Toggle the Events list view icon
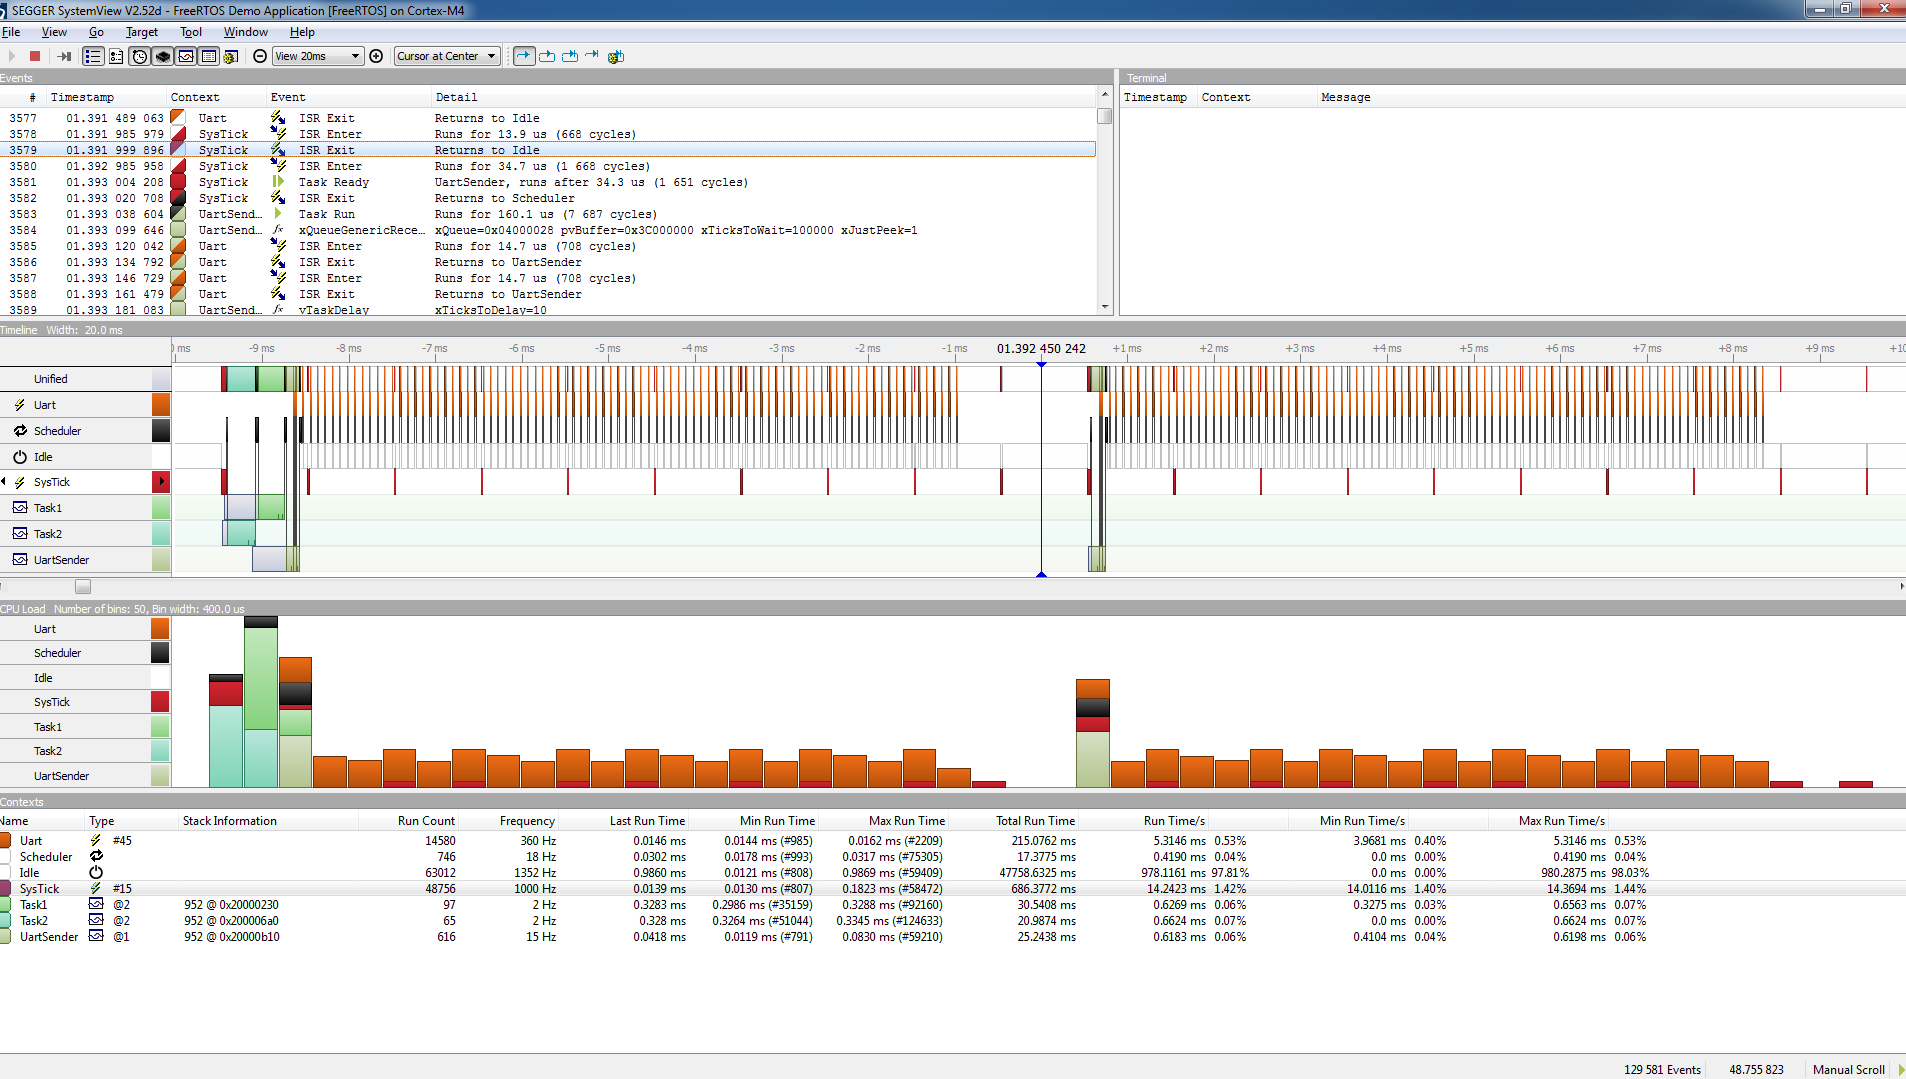Screen dimensions: 1906x1079 pos(93,56)
